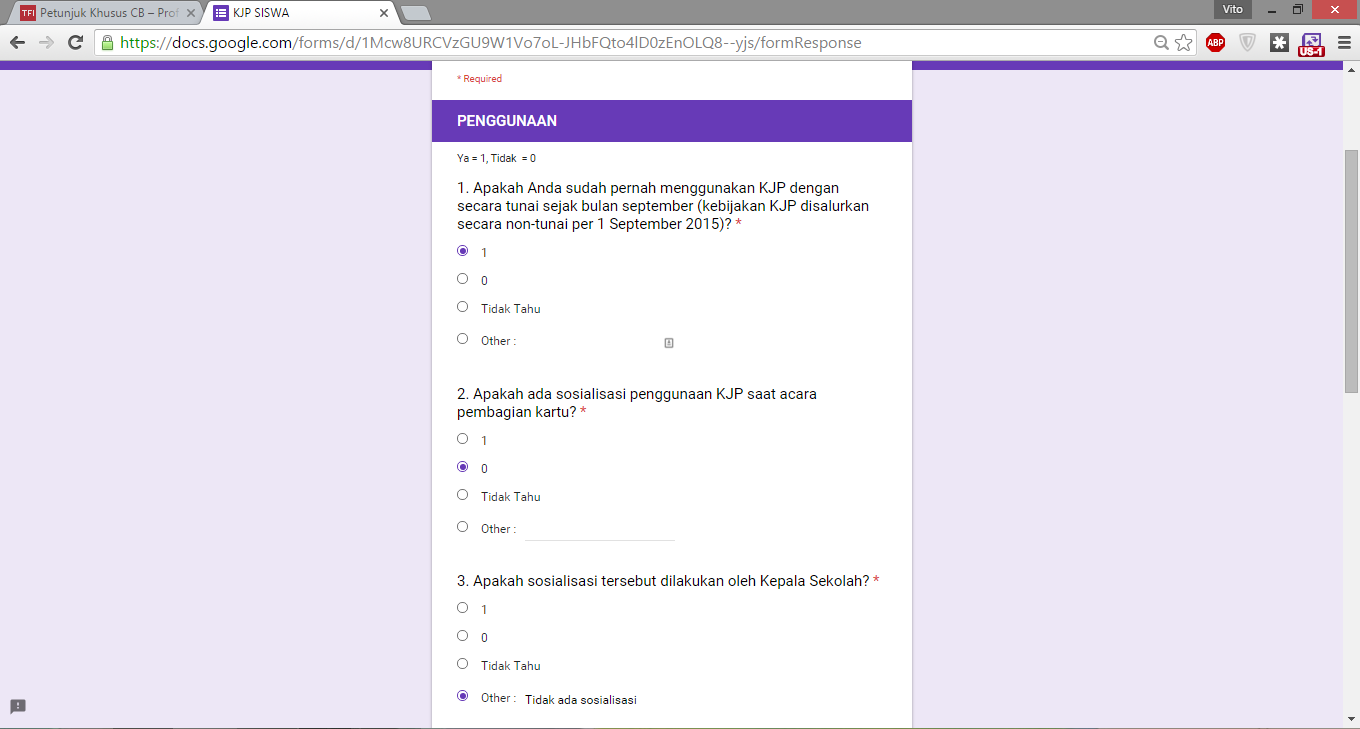
Task: Click the Other text field in question 2
Action: pyautogui.click(x=600, y=529)
